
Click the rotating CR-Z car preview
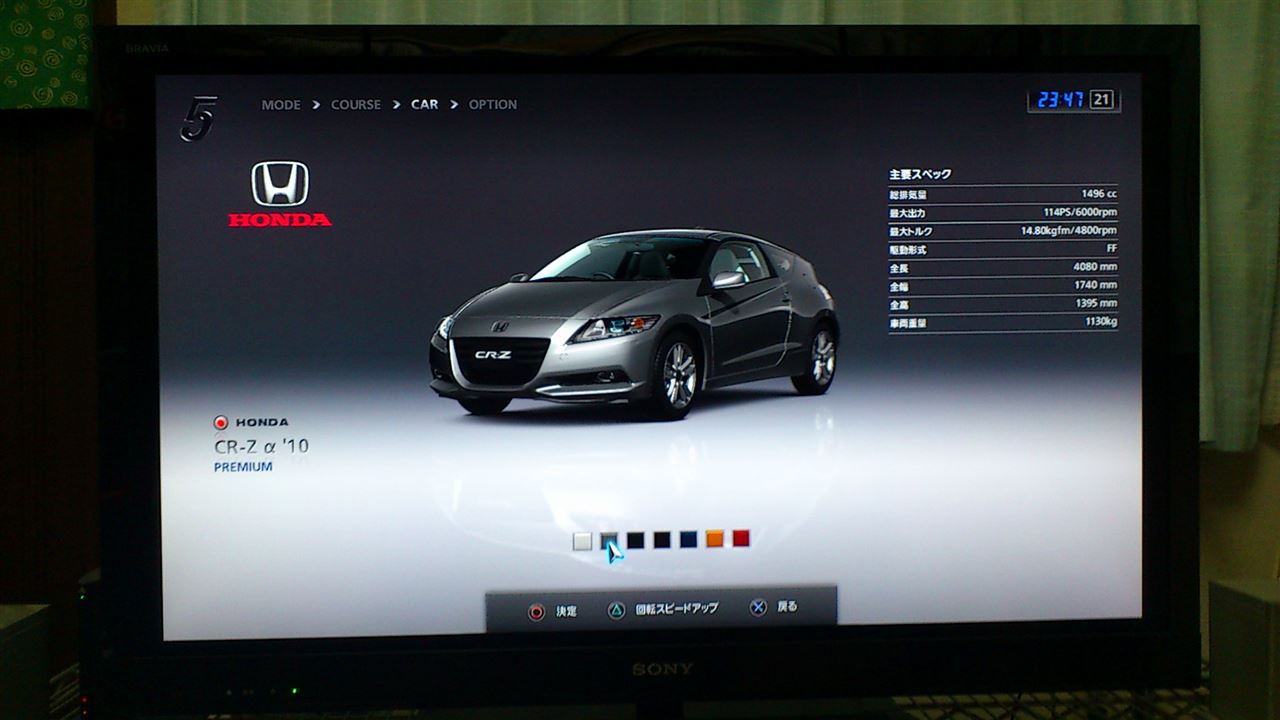coord(634,323)
